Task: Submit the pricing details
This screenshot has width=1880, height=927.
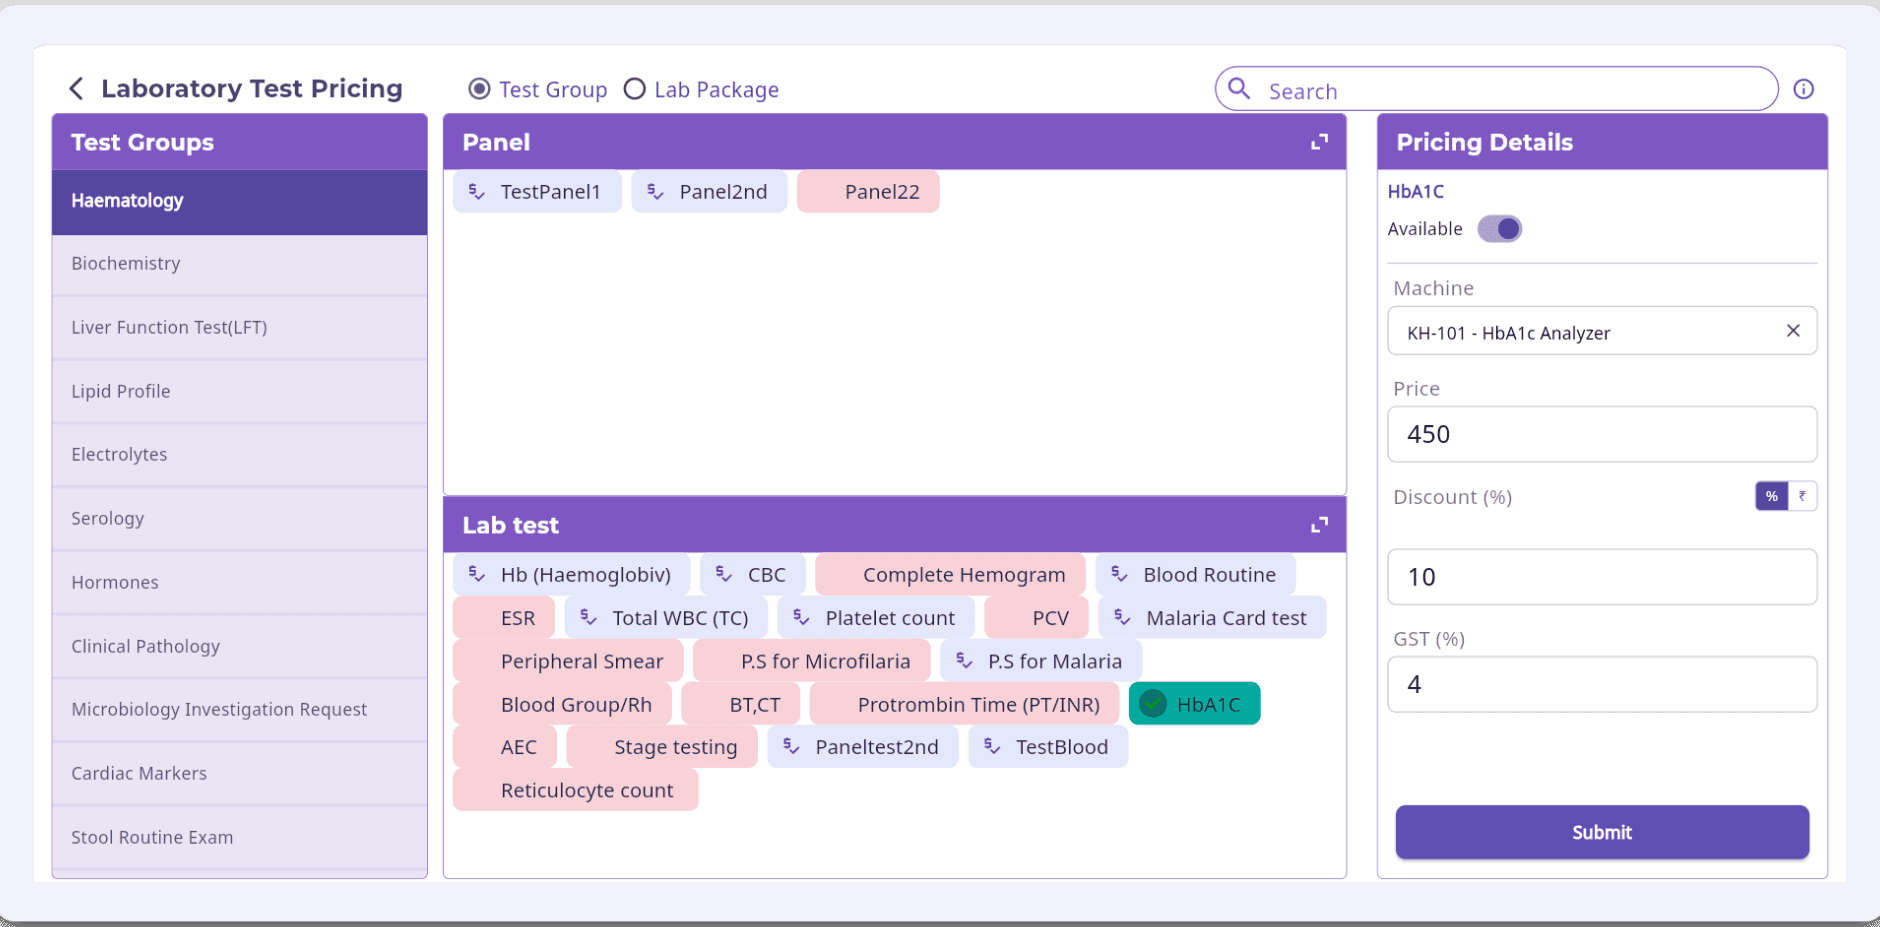Action: click(x=1602, y=832)
